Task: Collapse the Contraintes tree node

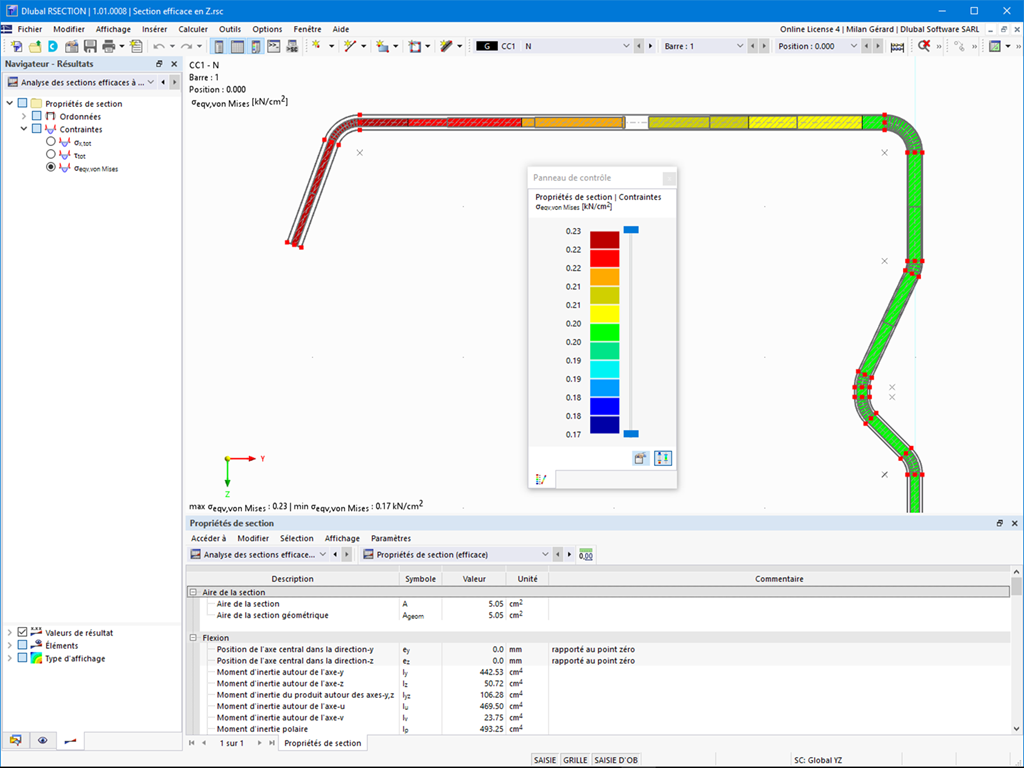Action: pyautogui.click(x=24, y=129)
